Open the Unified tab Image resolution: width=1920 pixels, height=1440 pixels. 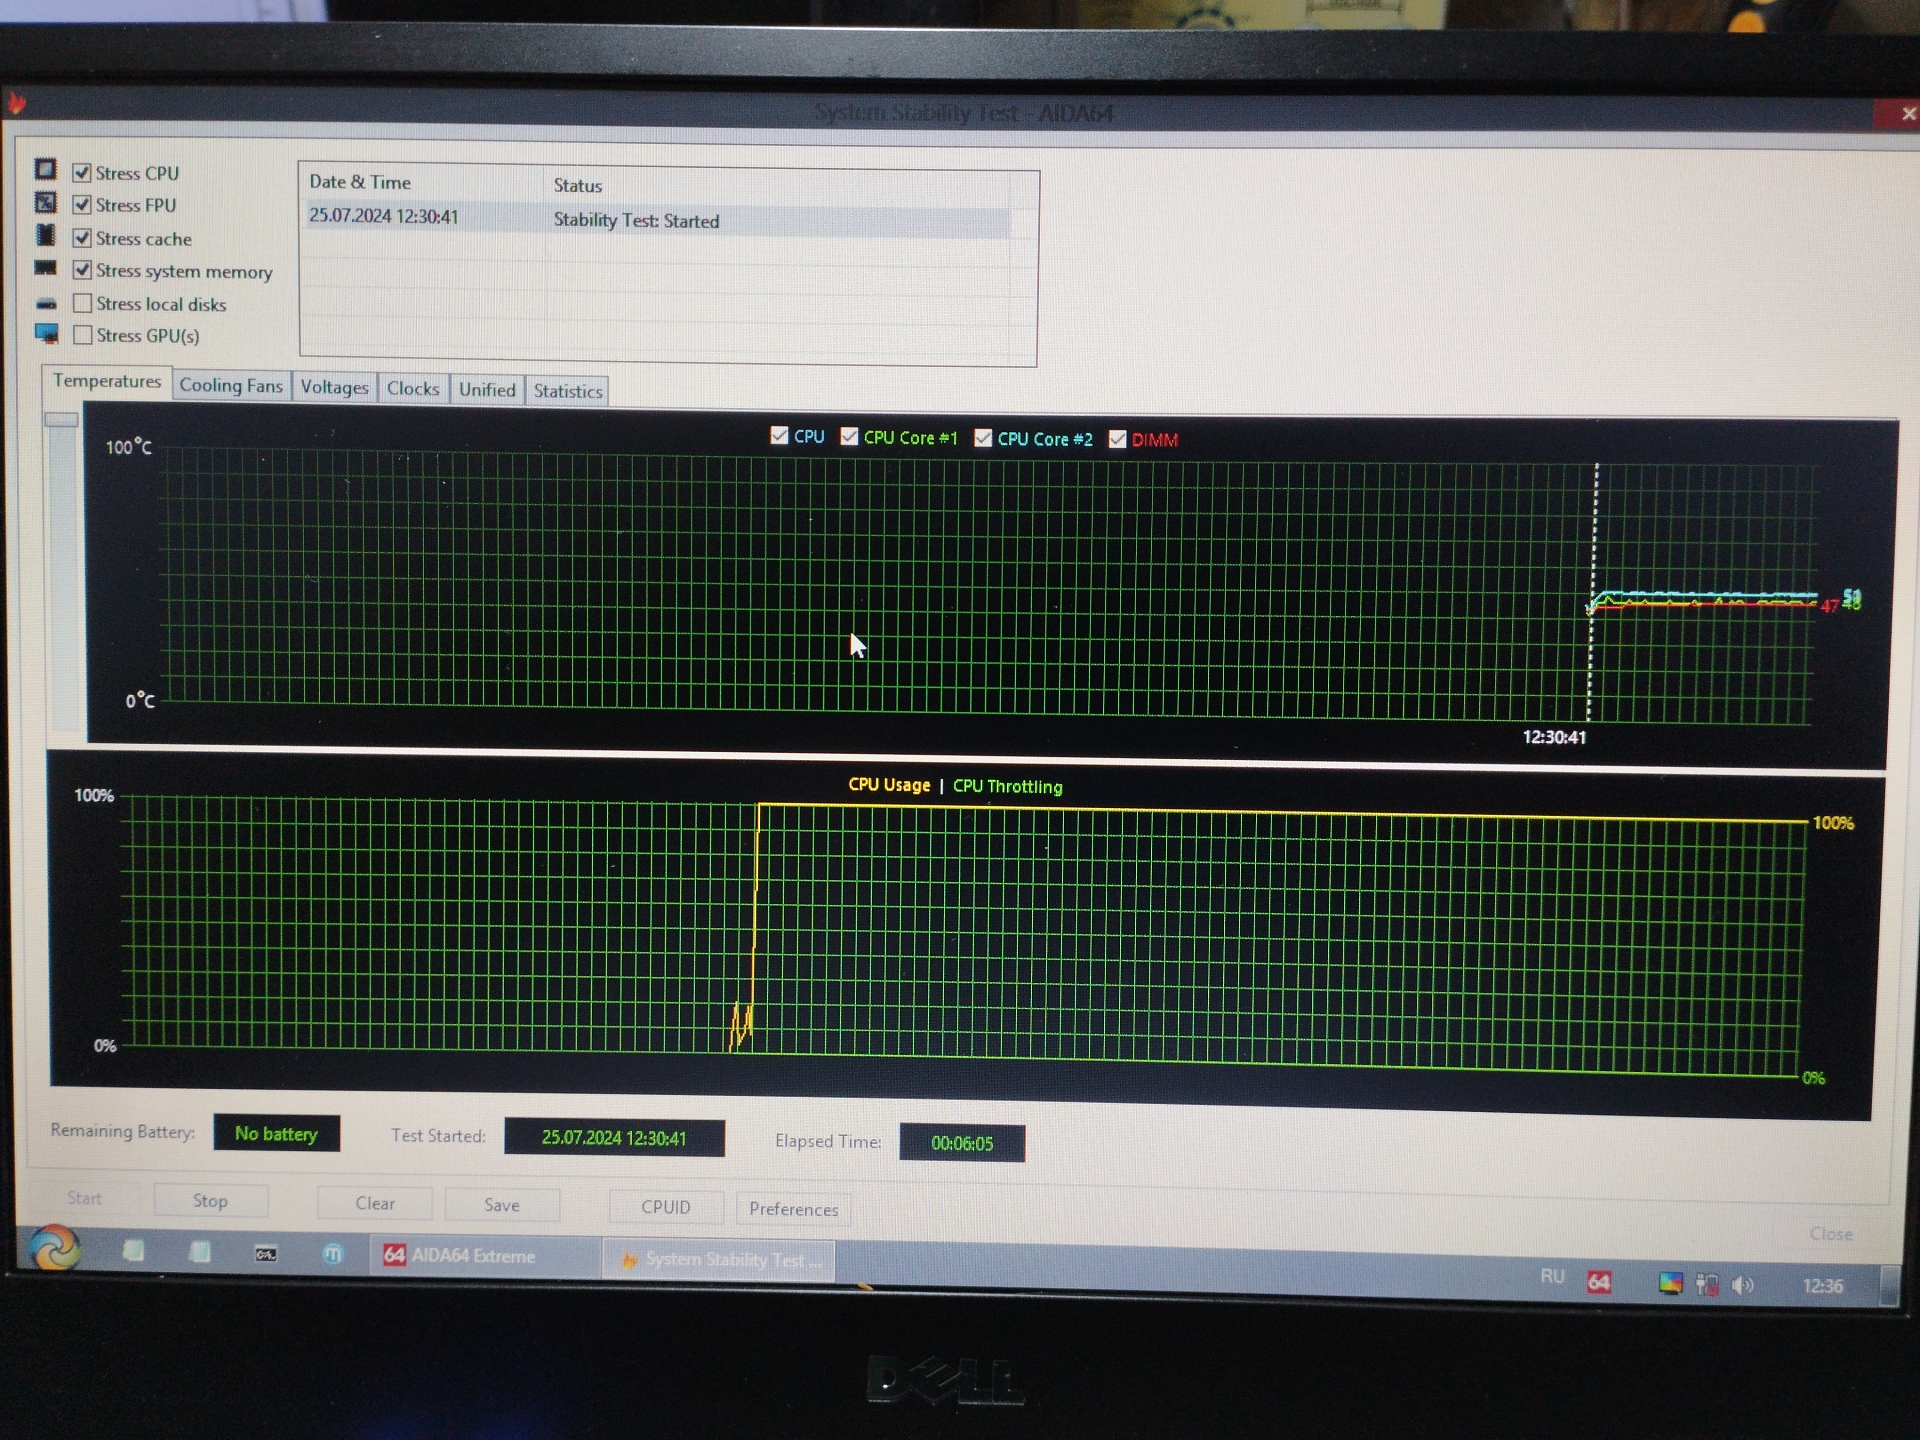(x=487, y=390)
